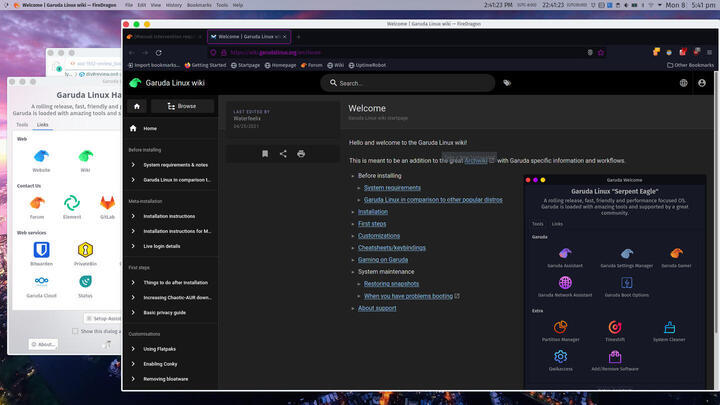Close the Welcome Garuda Linux wiki tab

pyautogui.click(x=285, y=37)
